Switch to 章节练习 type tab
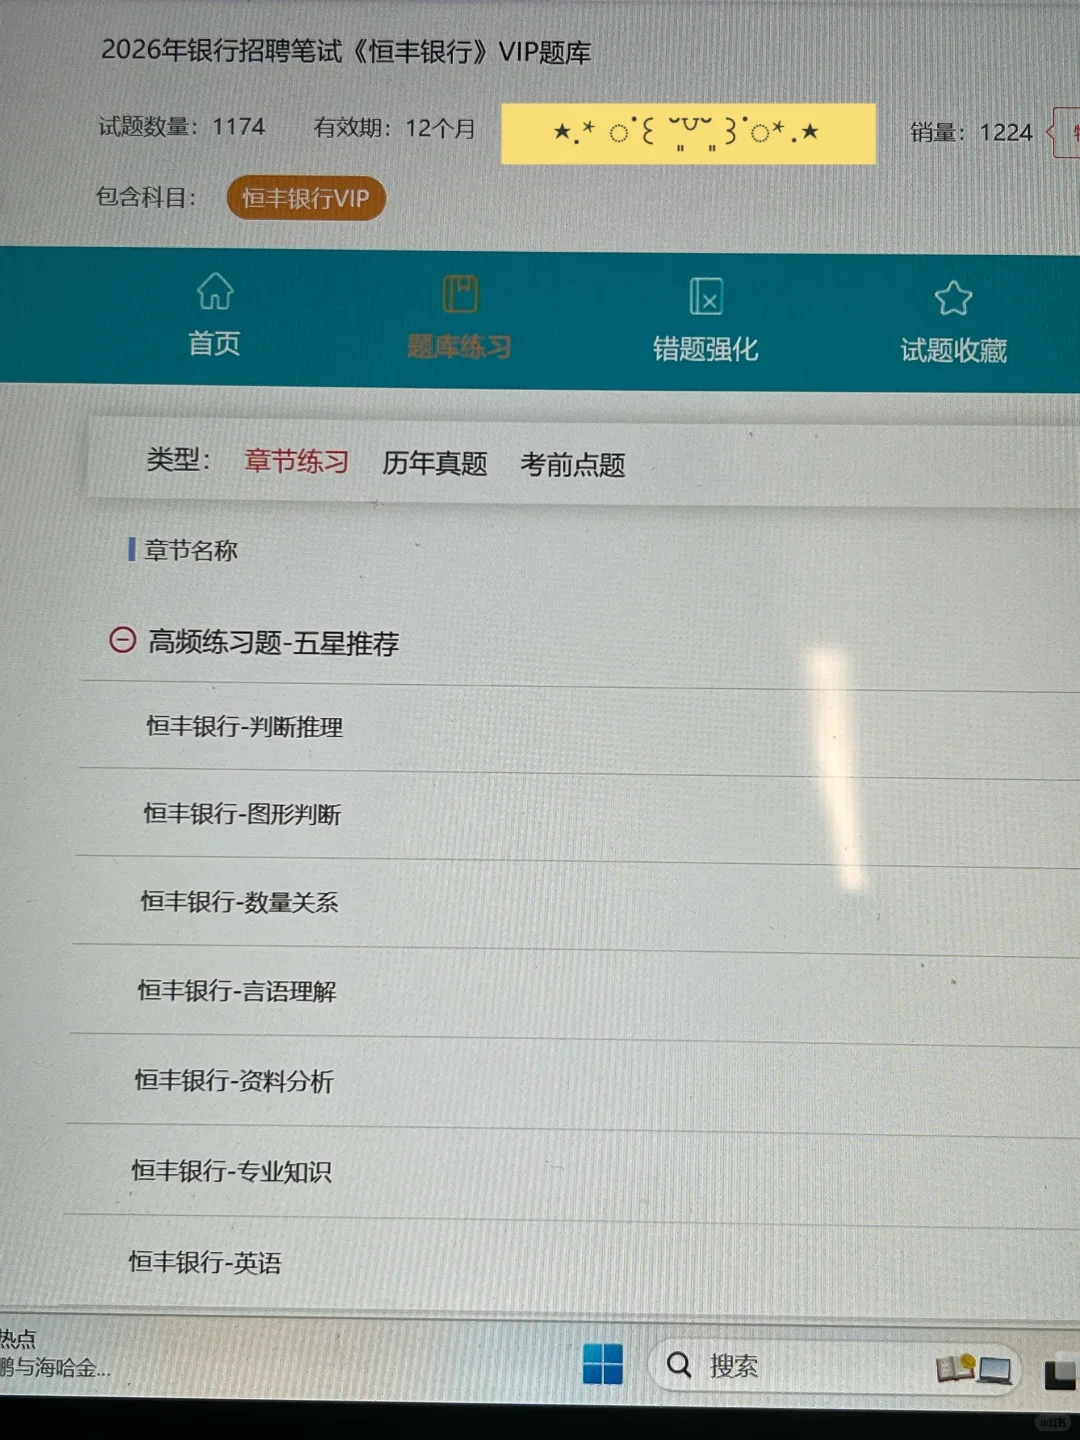The height and width of the screenshot is (1440, 1080). tap(297, 461)
